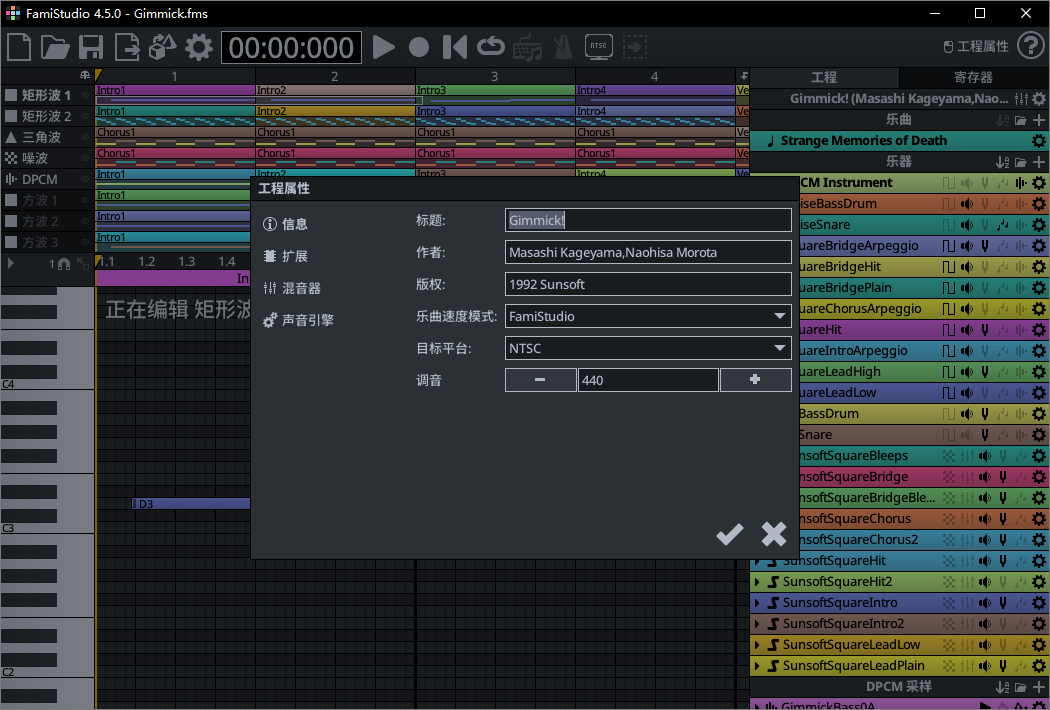This screenshot has width=1050, height=710.
Task: Click the Rewind to beginning icon
Action: tap(454, 47)
